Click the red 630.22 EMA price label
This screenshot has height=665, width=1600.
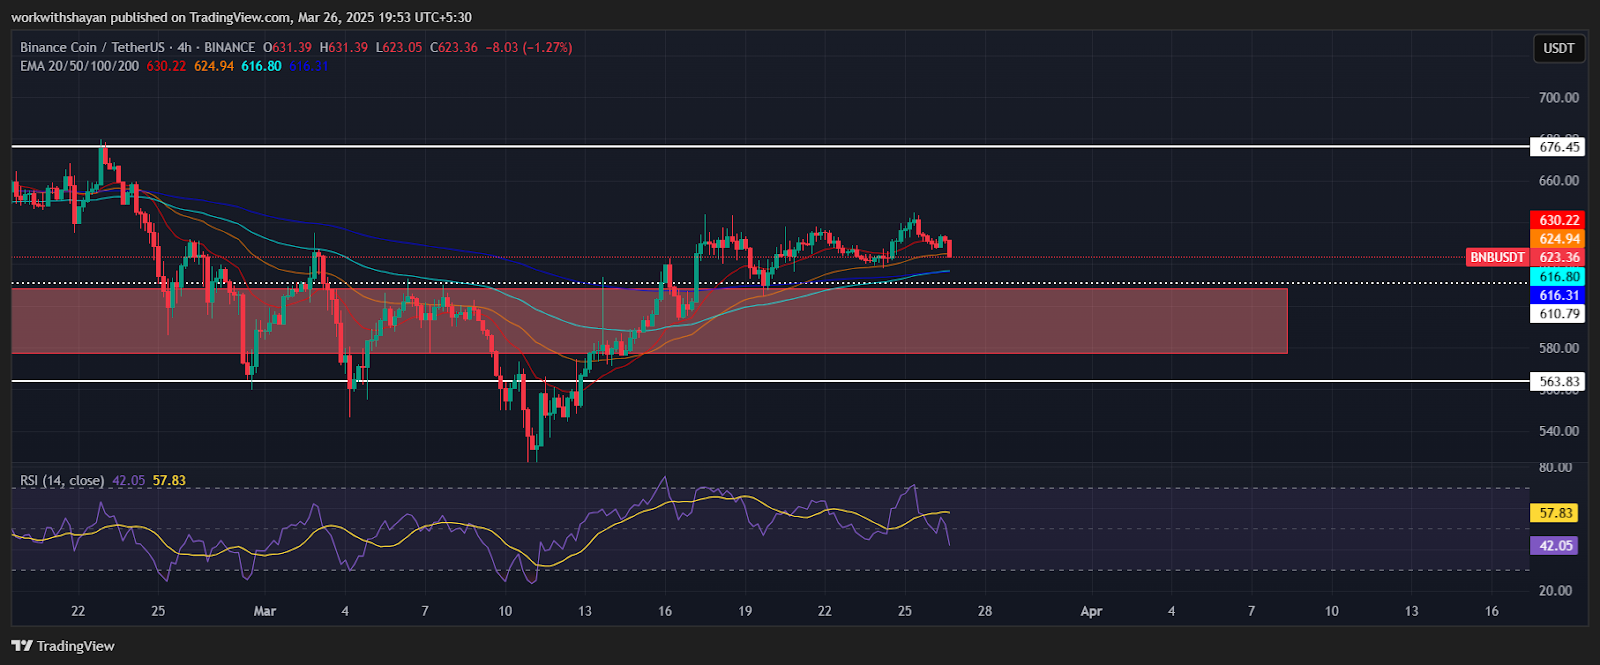tap(1559, 220)
